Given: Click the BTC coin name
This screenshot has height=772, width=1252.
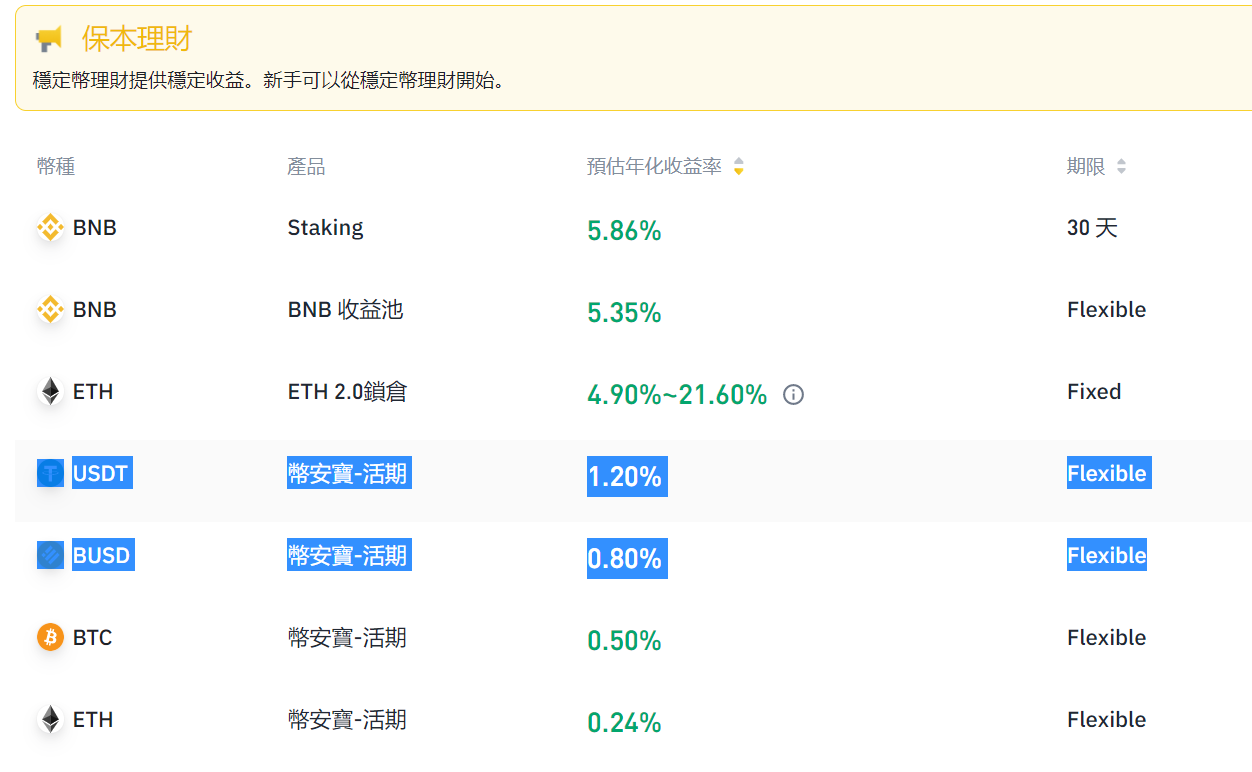Looking at the screenshot, I should pos(93,637).
